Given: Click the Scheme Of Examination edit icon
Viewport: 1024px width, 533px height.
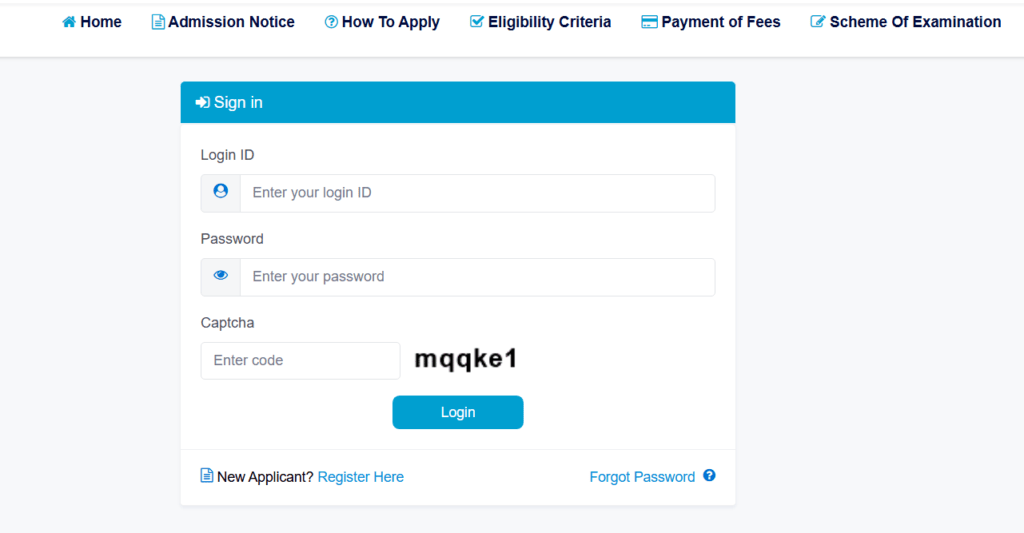Looking at the screenshot, I should pos(818,22).
